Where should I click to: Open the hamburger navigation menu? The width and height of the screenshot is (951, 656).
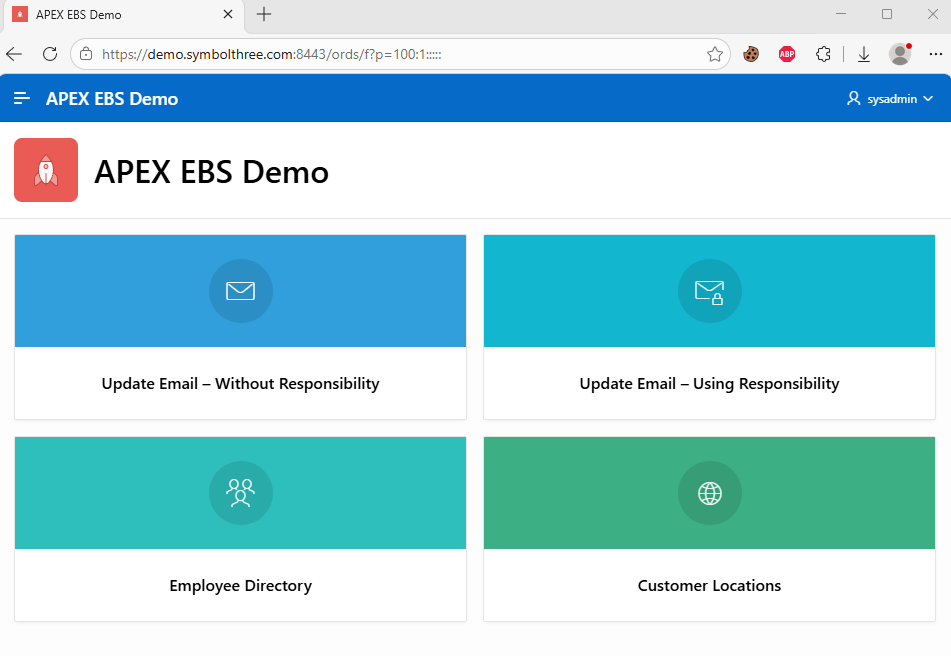tap(22, 98)
